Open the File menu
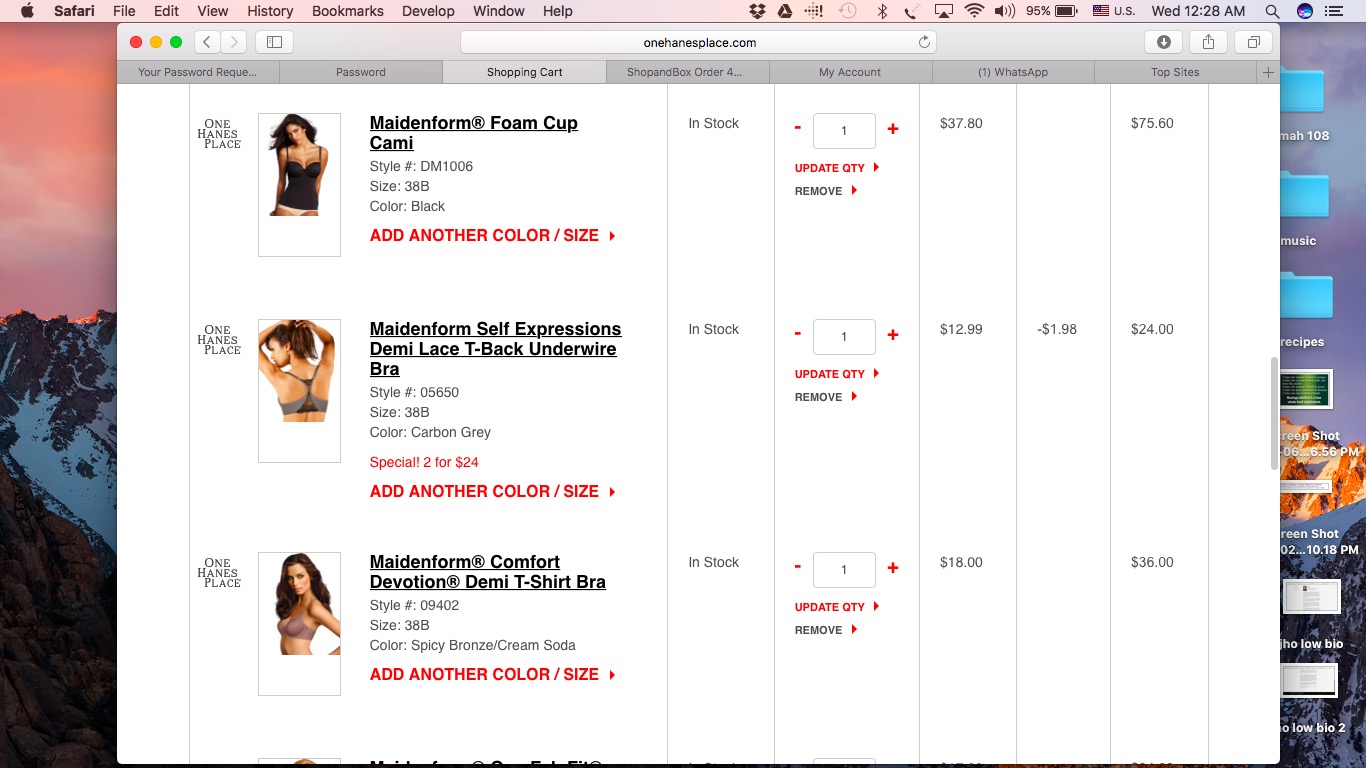 point(124,11)
